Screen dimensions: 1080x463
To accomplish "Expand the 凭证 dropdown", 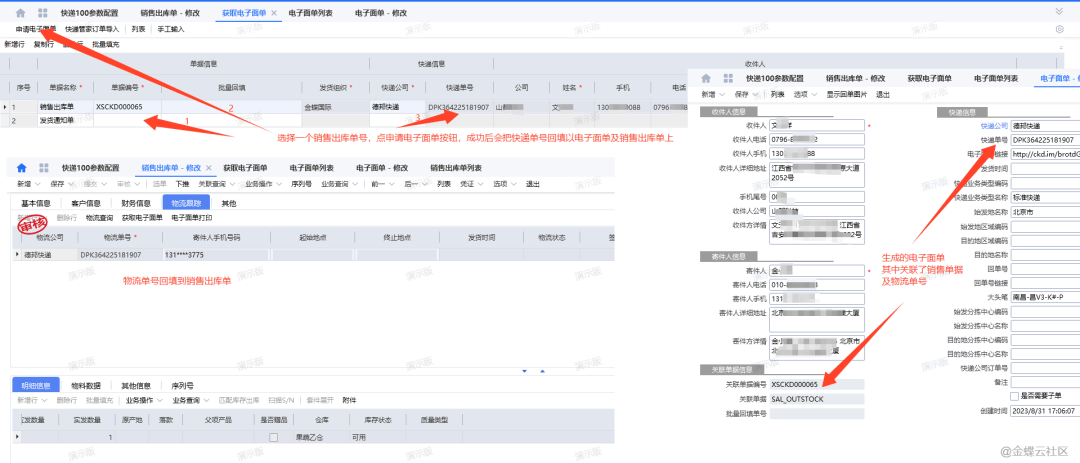I will [x=469, y=184].
